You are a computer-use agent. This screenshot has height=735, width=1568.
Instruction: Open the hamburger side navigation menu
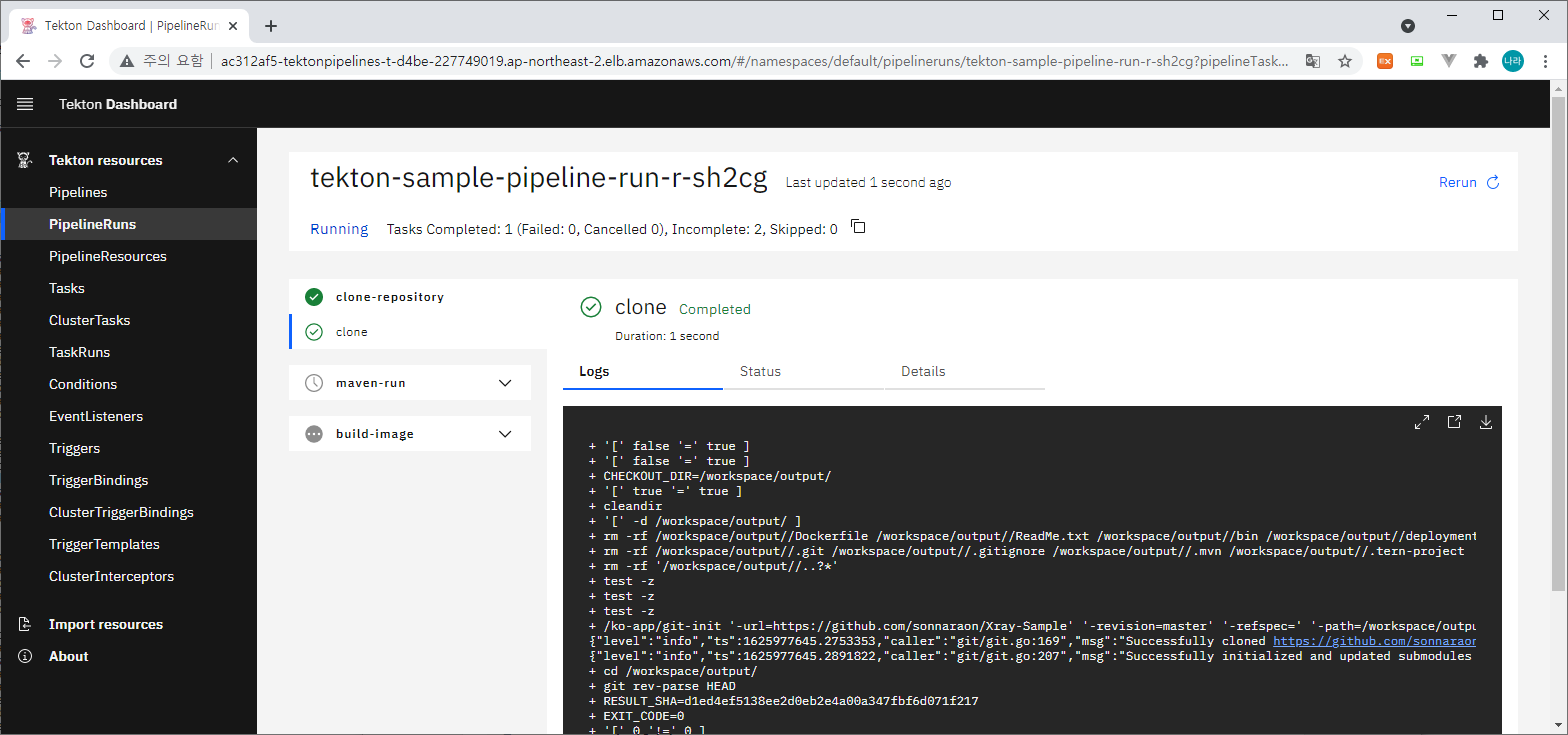[25, 104]
